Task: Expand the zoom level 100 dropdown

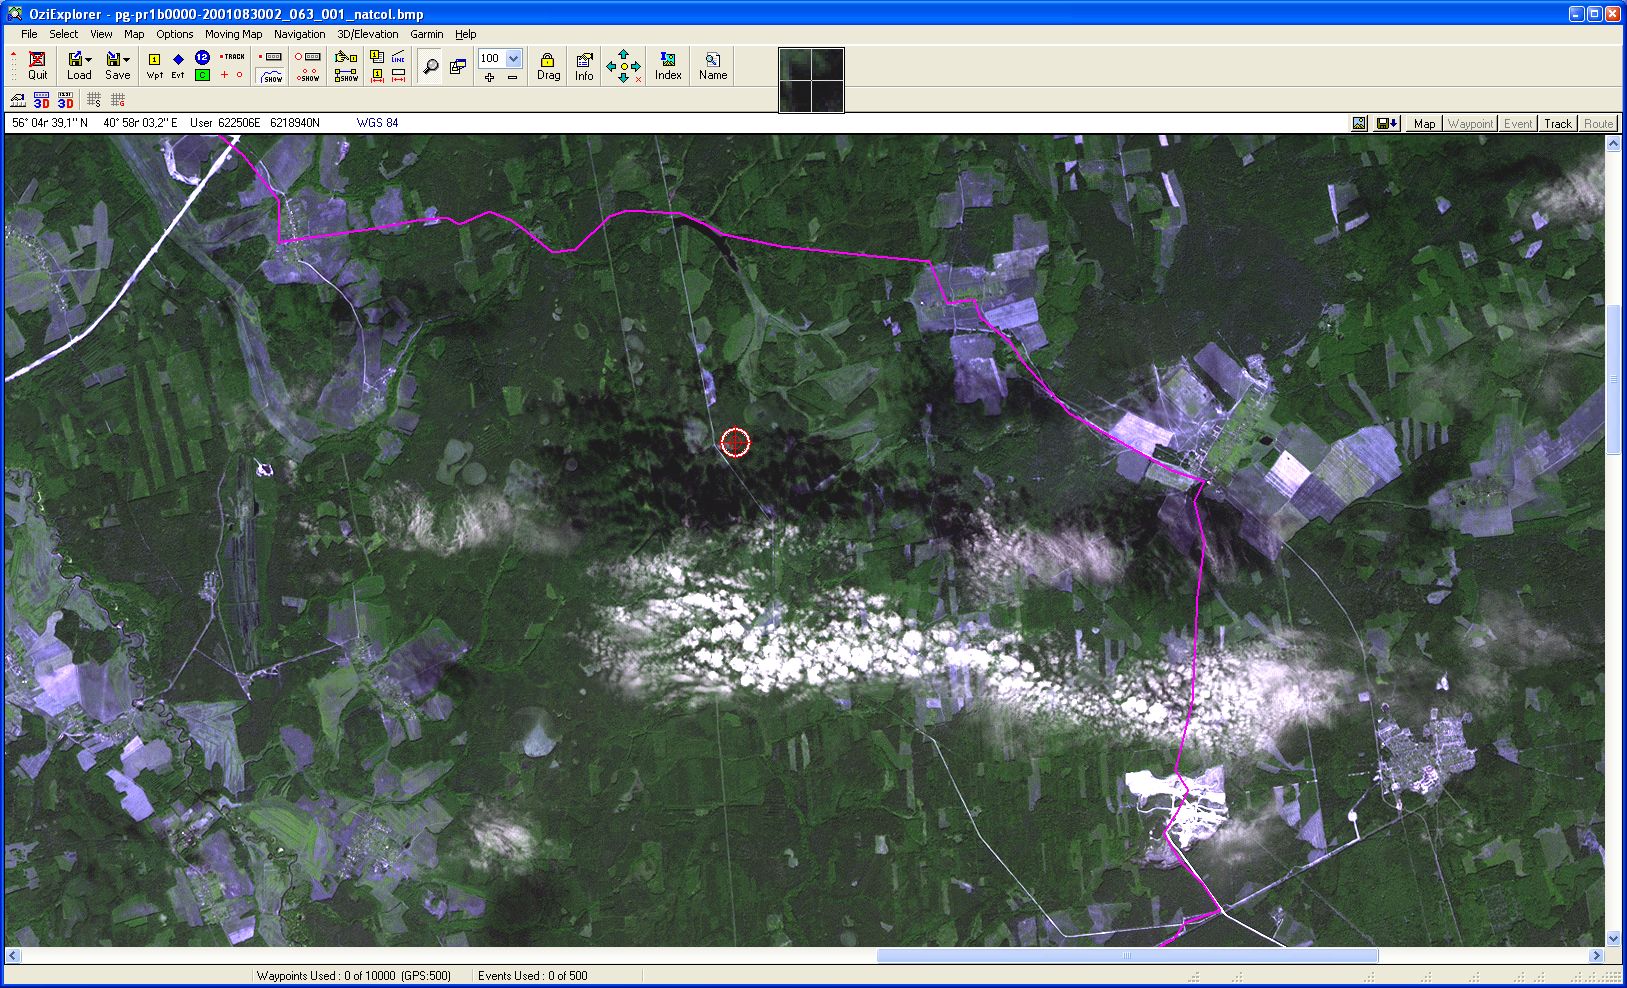Action: pyautogui.click(x=514, y=58)
